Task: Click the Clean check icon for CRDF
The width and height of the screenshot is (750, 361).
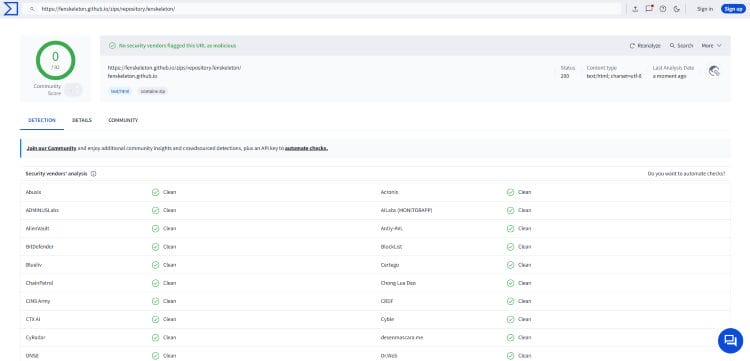Action: [x=510, y=301]
